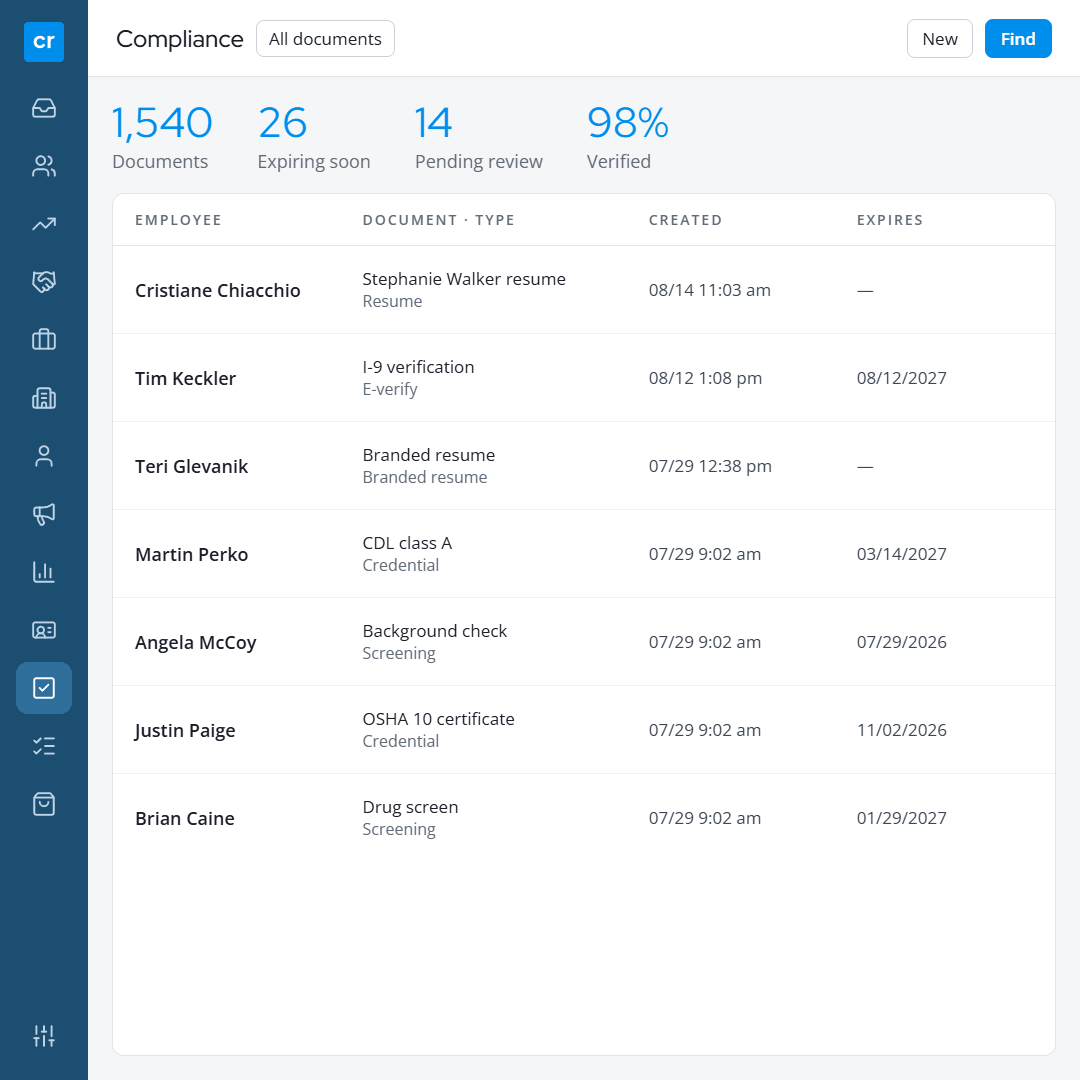Click the Created column header
Viewport: 1080px width, 1080px height.
tap(685, 220)
